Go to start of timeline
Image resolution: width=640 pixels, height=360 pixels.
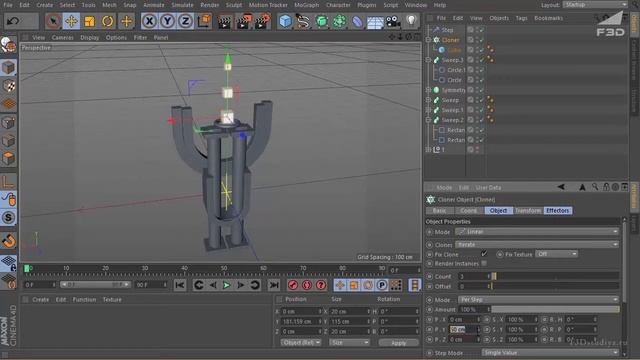pos(180,285)
